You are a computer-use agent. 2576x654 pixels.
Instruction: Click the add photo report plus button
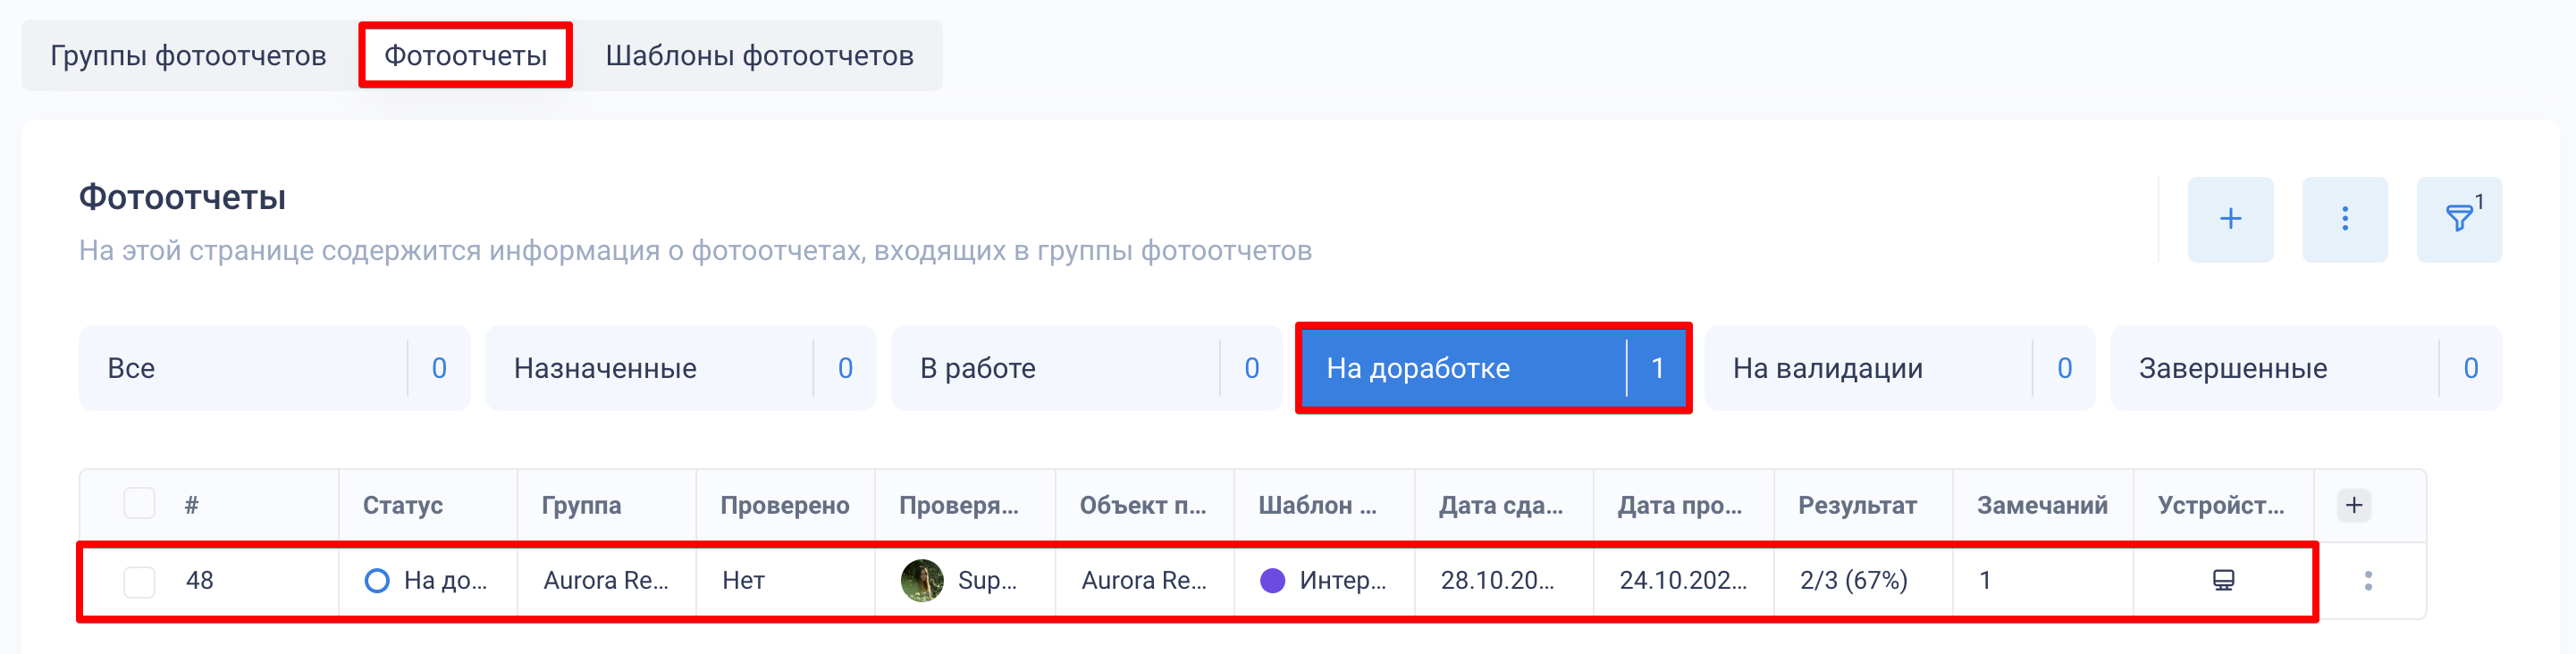(x=2229, y=219)
